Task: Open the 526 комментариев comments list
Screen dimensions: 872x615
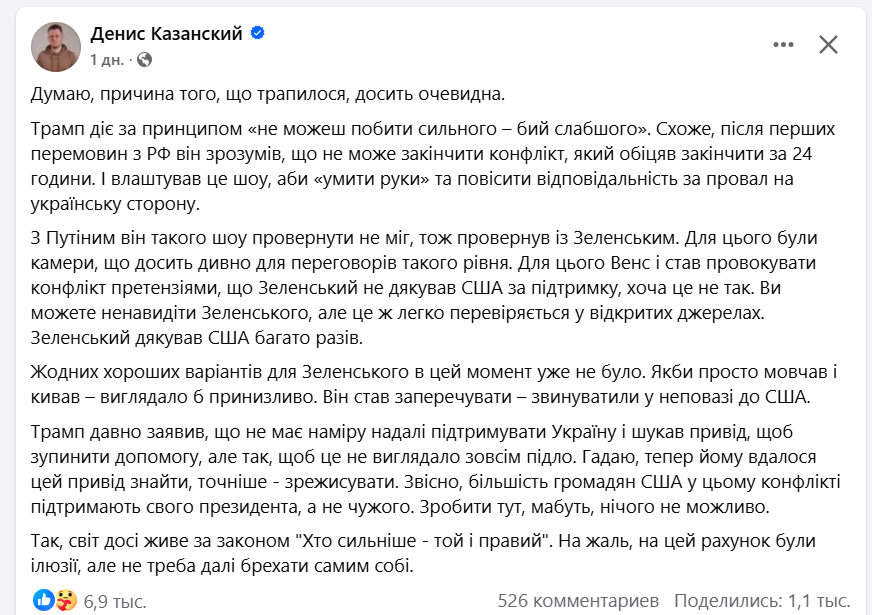Action: coord(578,601)
